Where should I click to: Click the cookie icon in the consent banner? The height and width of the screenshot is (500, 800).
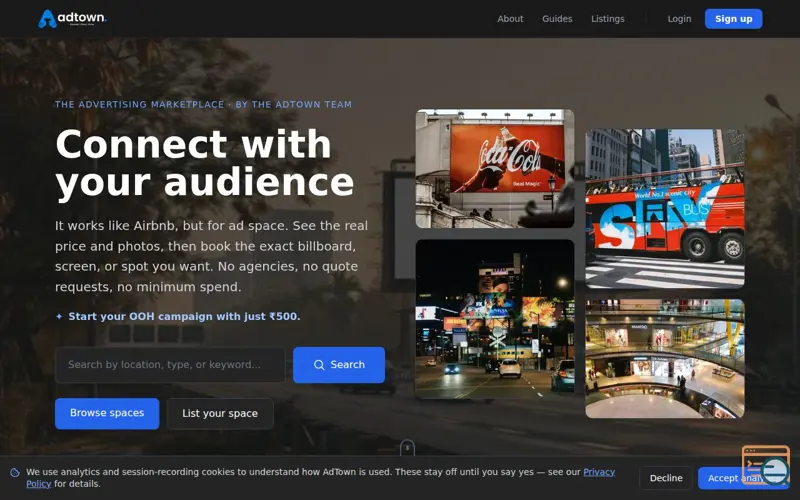coord(15,472)
